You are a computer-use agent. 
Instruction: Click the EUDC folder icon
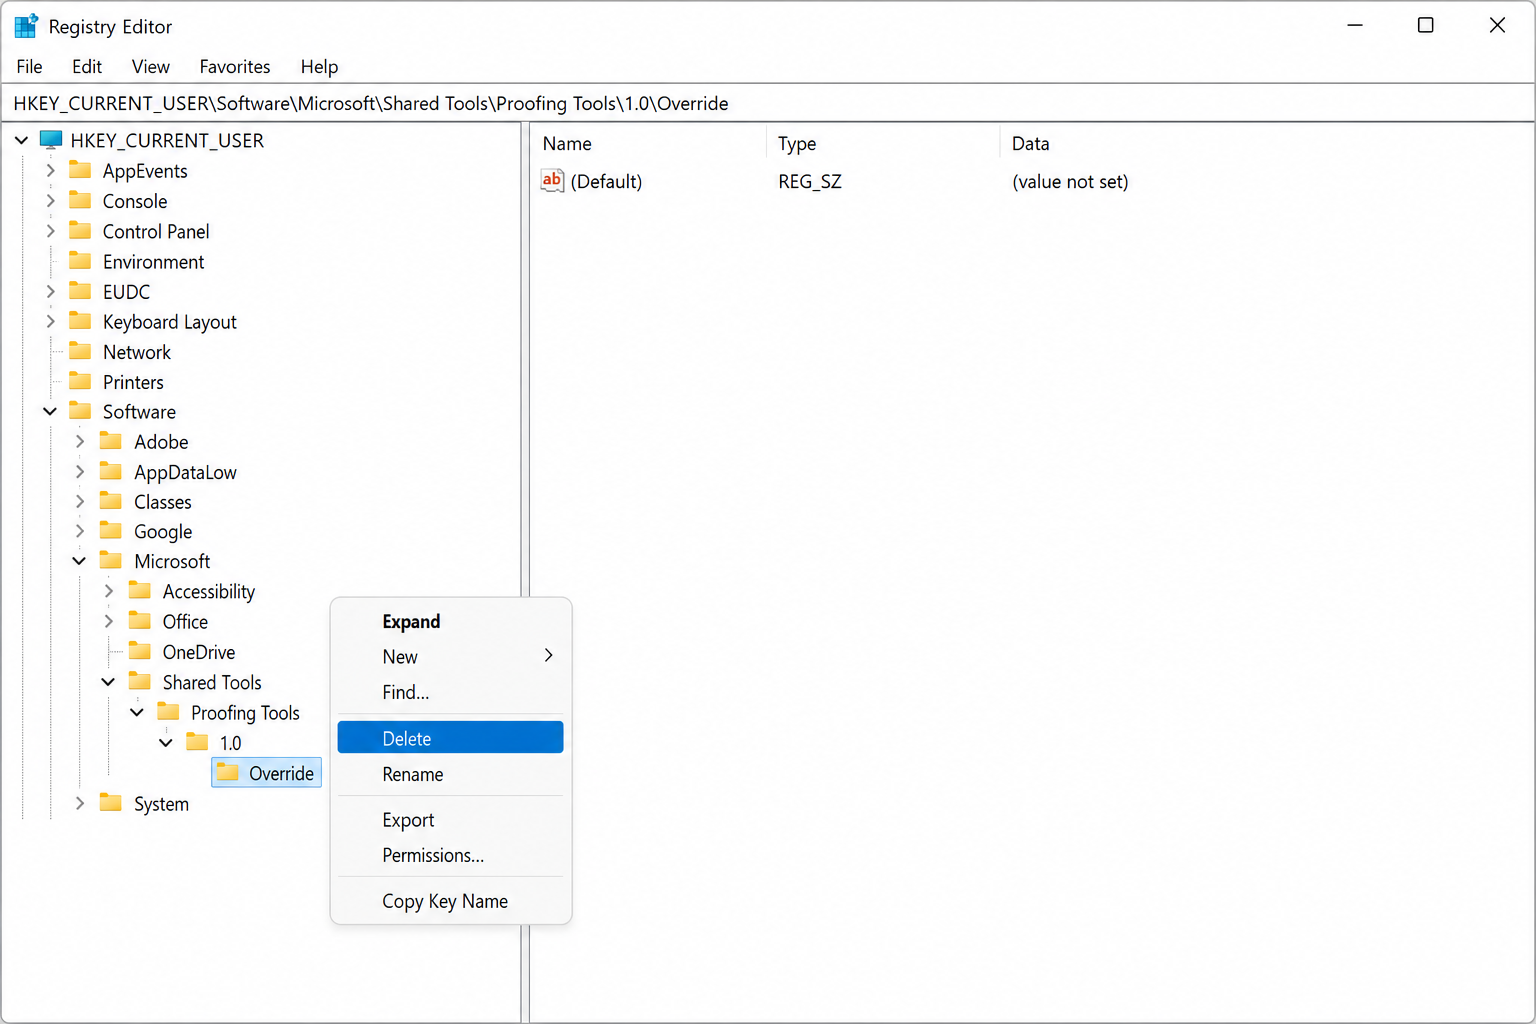click(80, 291)
